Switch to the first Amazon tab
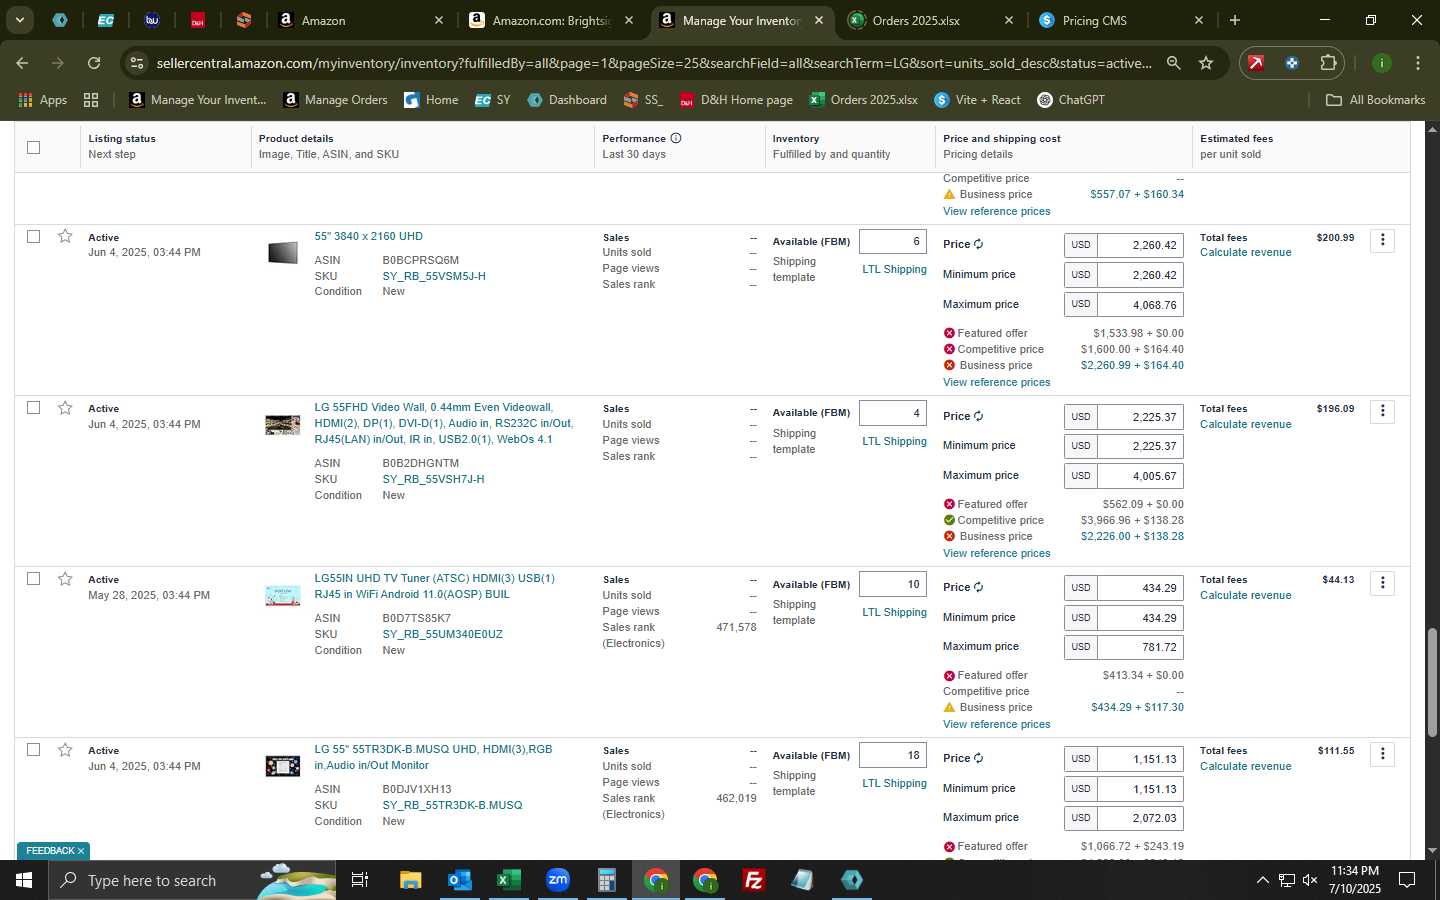 click(360, 20)
